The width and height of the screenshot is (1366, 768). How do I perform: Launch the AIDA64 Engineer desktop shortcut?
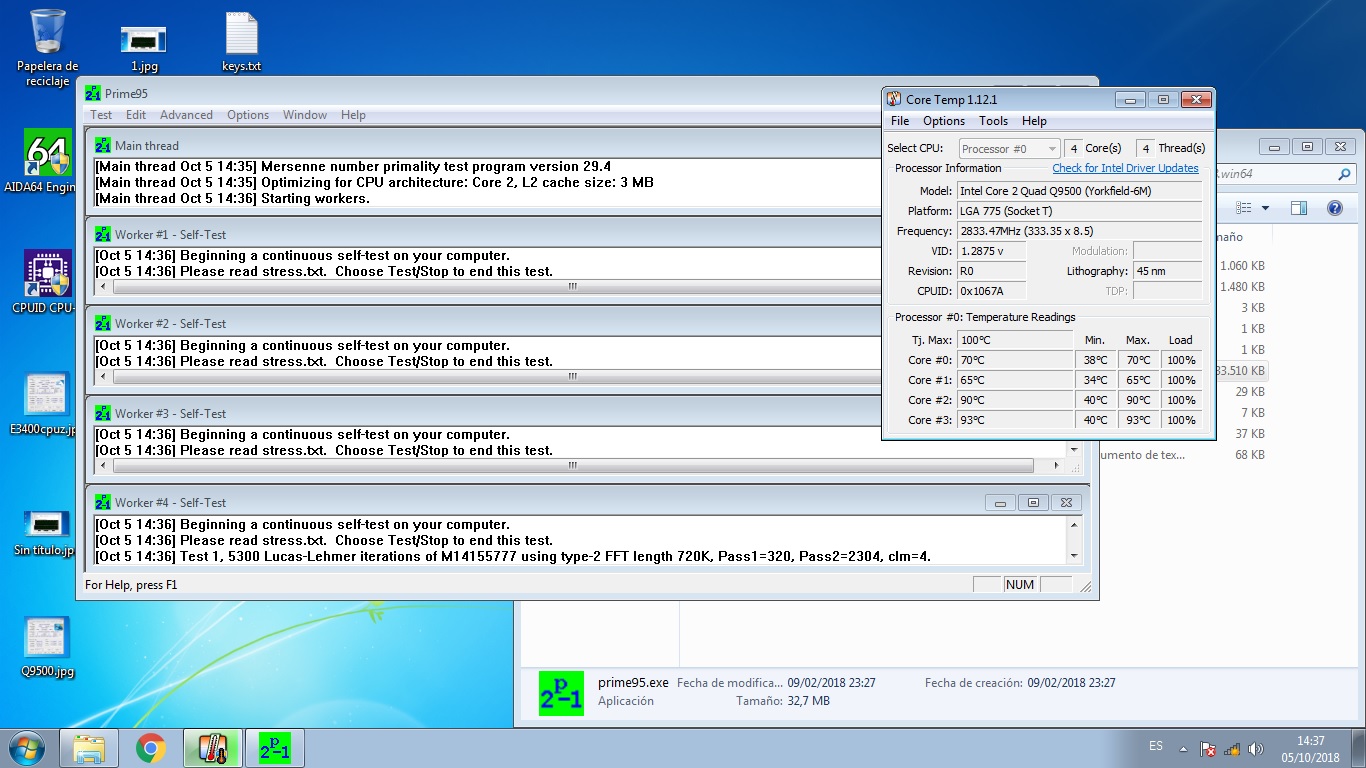(47, 160)
